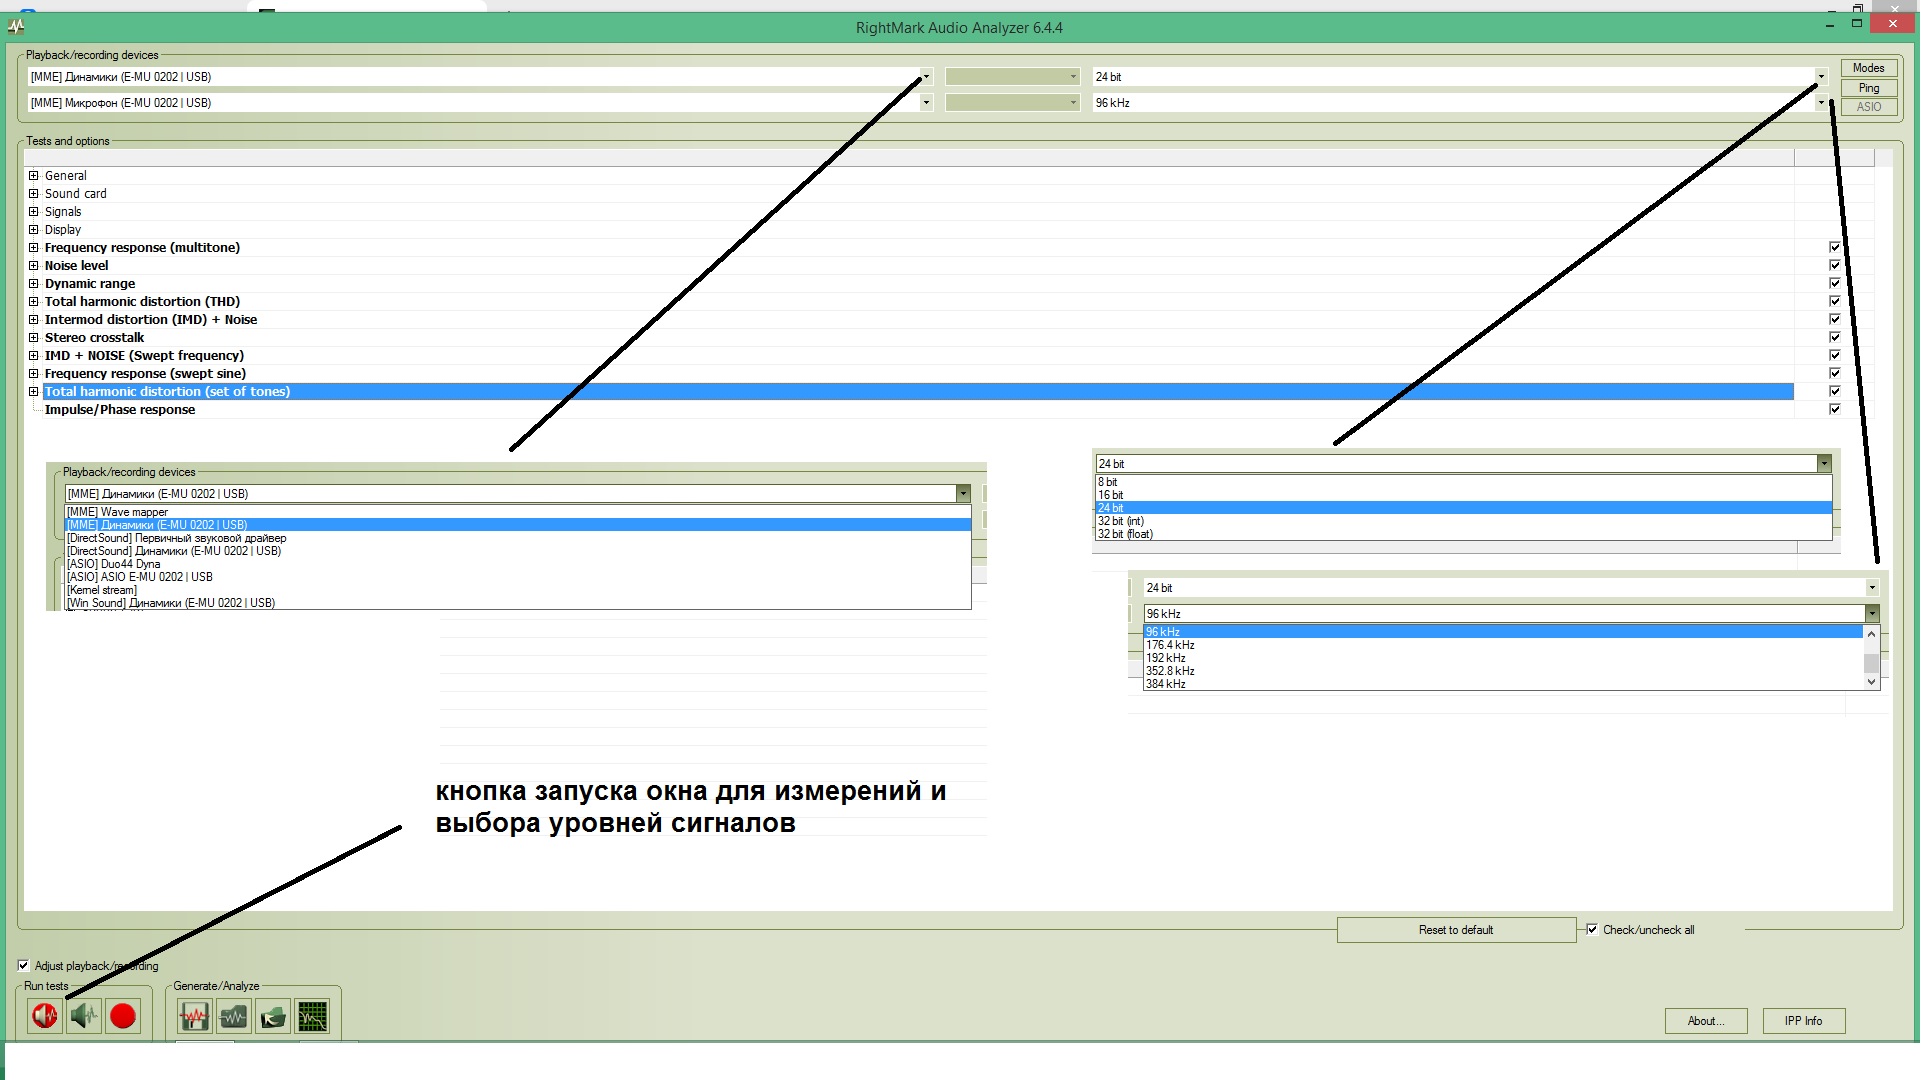This screenshot has height=1080, width=1930.
Task: Toggle the Check/uncheck all checkbox
Action: [1592, 929]
